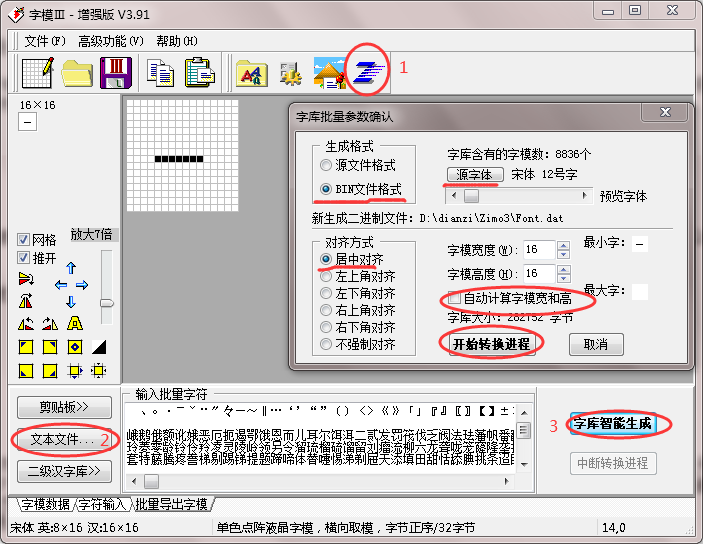Image resolution: width=703 pixels, height=544 pixels.
Task: Click the blue Z batch font library icon
Action: click(x=369, y=72)
